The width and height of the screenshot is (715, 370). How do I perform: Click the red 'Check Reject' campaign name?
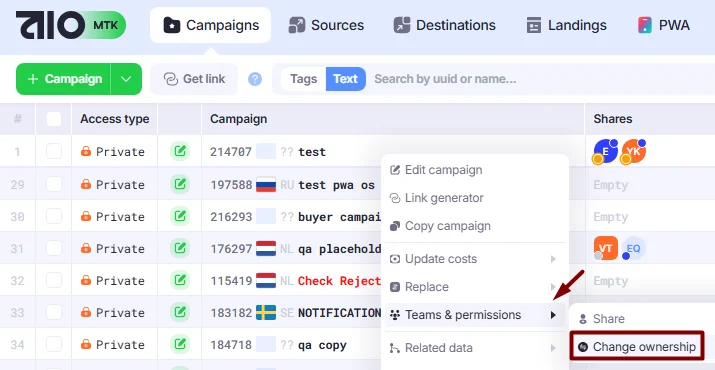[339, 281]
